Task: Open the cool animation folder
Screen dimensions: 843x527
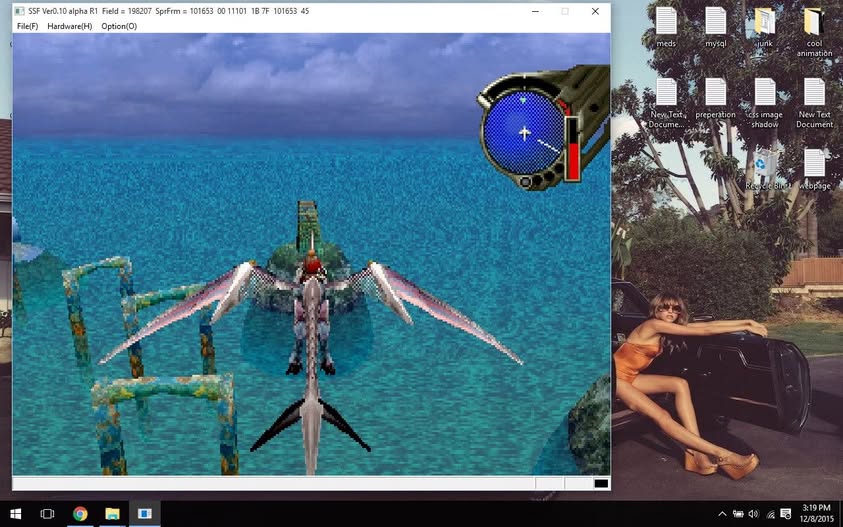Action: coord(815,32)
